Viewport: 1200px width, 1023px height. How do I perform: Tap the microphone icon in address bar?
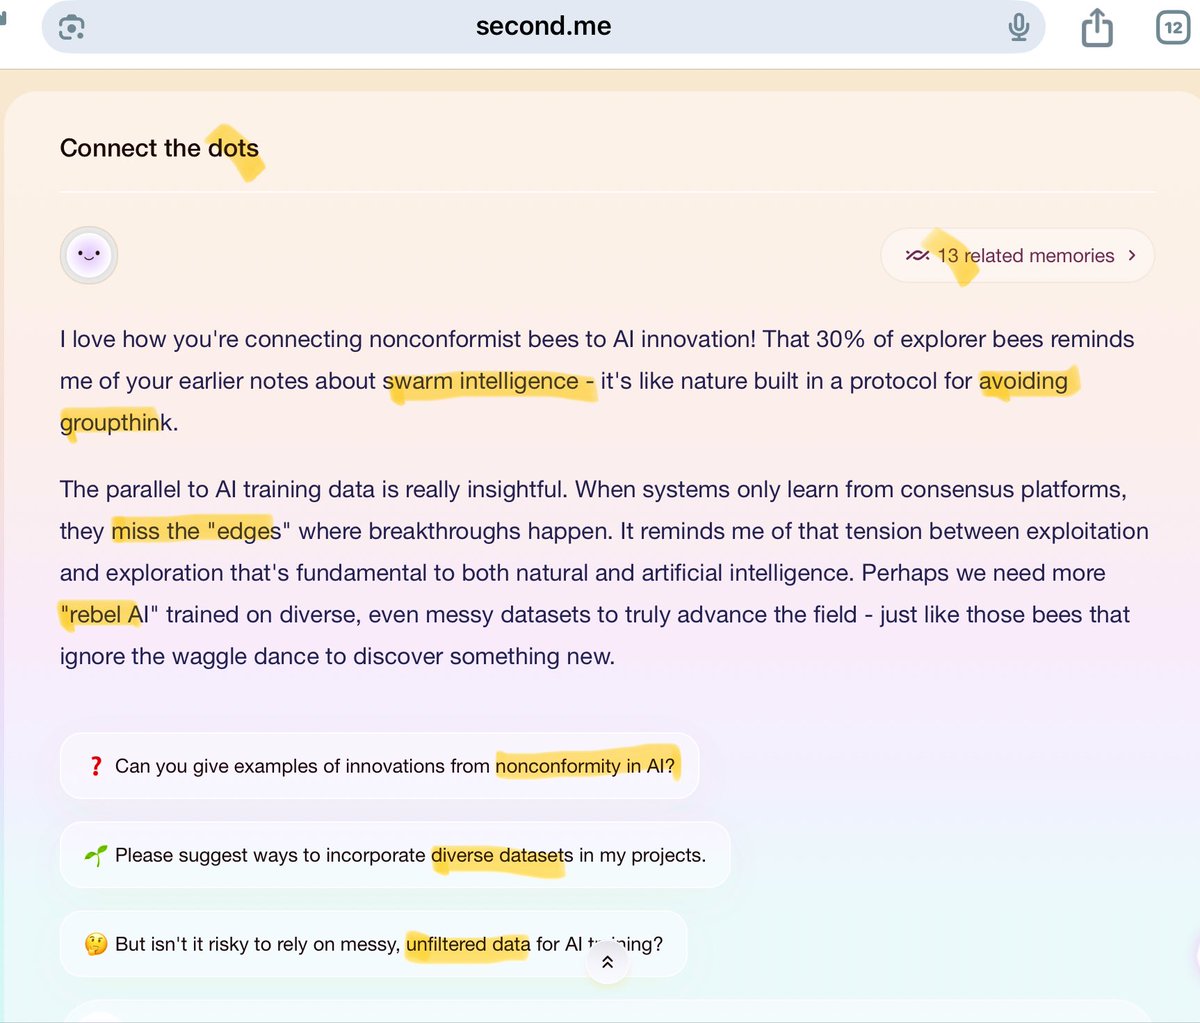[1018, 27]
